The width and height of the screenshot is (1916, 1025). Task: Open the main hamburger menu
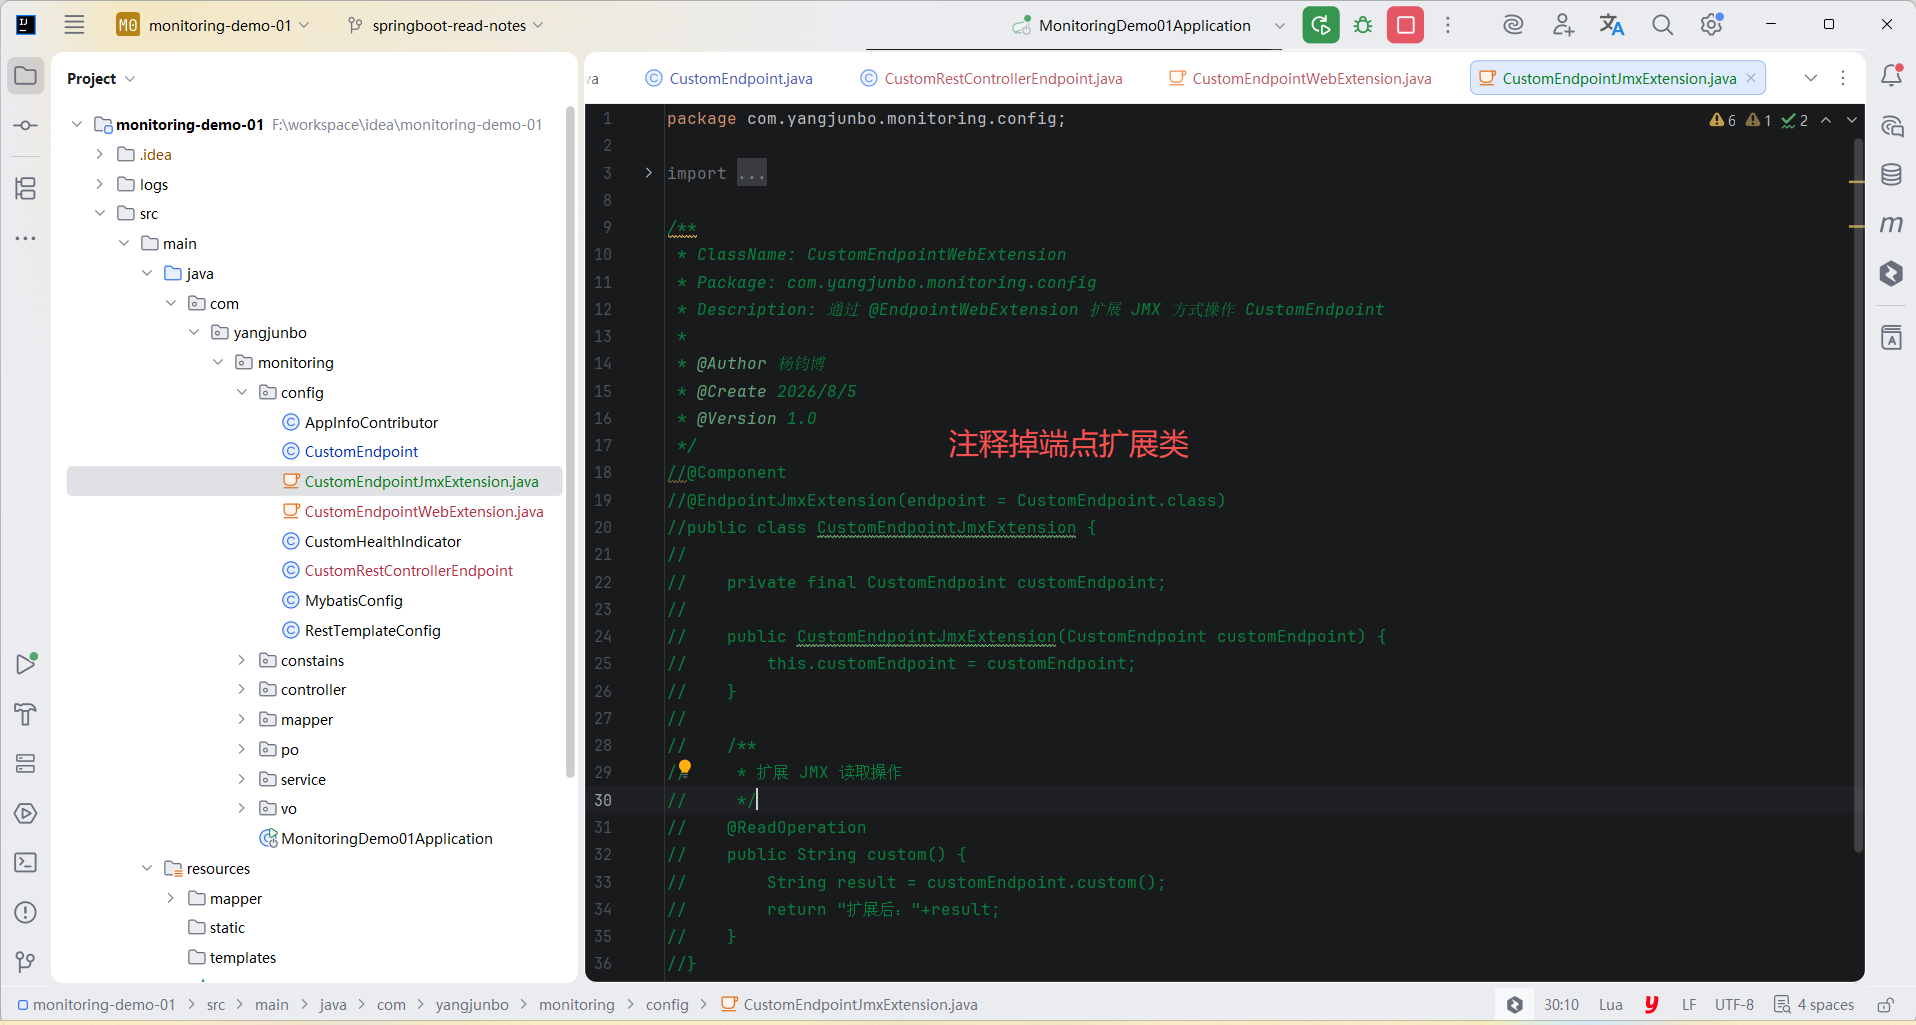(74, 25)
